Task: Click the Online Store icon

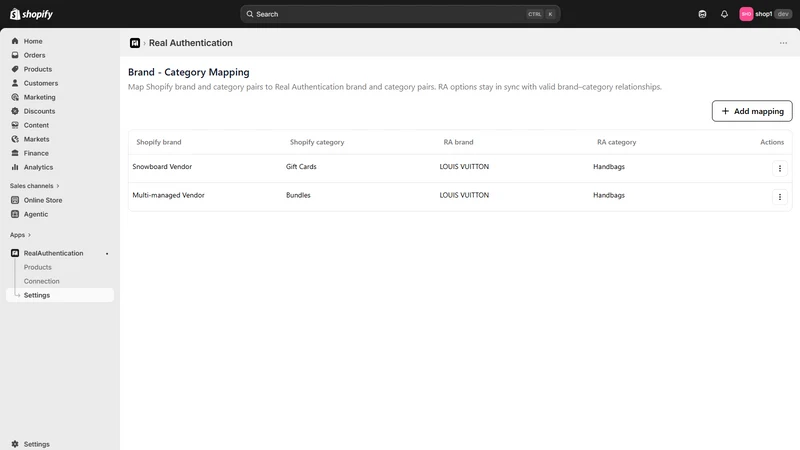Action: tap(15, 200)
